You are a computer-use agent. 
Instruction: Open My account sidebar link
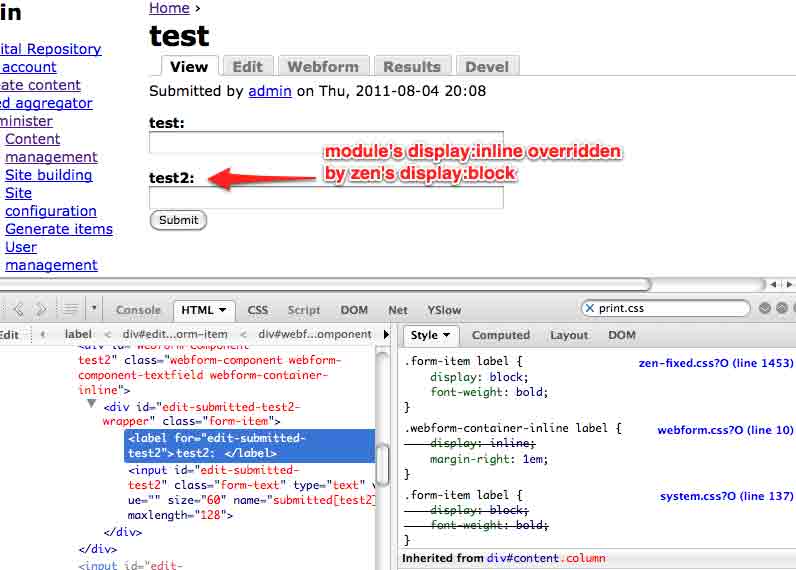28,67
